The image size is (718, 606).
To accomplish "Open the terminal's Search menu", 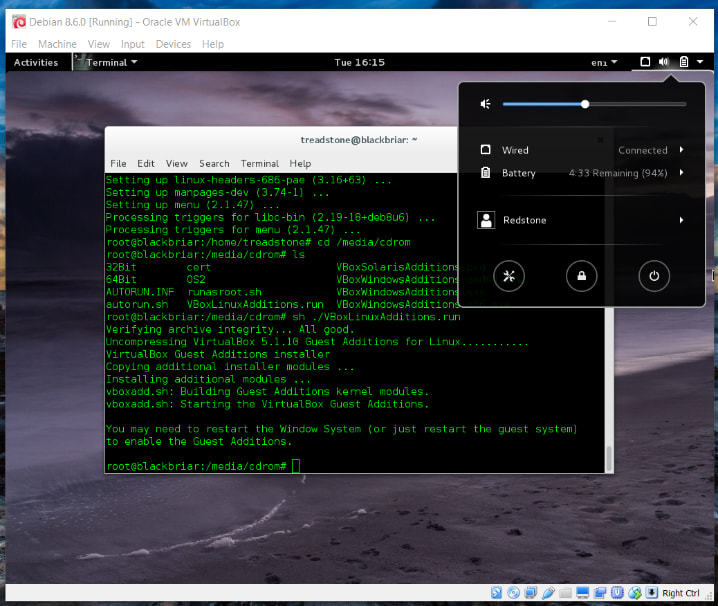I will tap(214, 164).
